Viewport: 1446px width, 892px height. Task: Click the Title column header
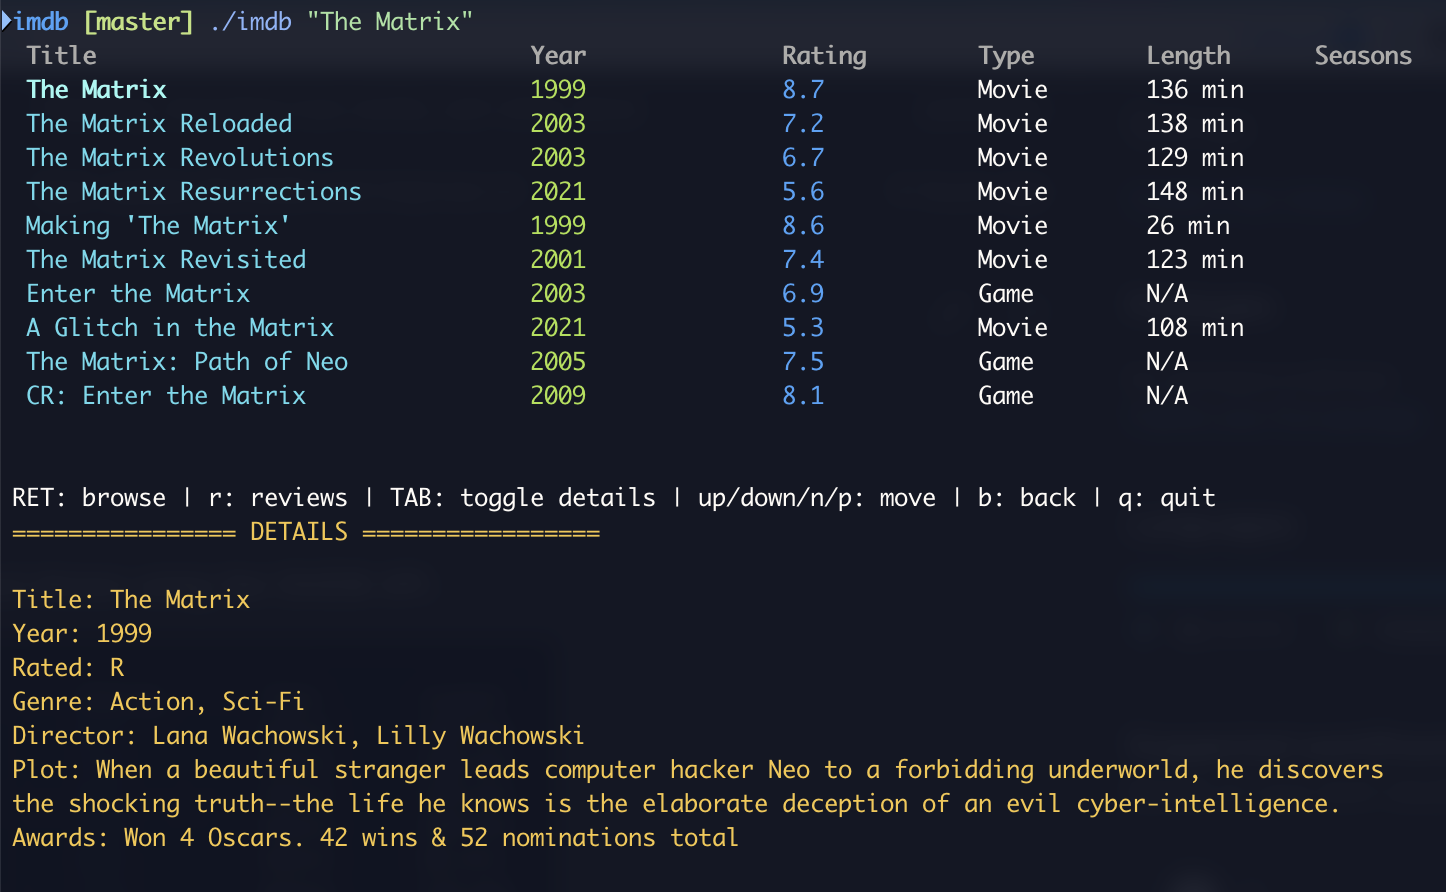[61, 55]
